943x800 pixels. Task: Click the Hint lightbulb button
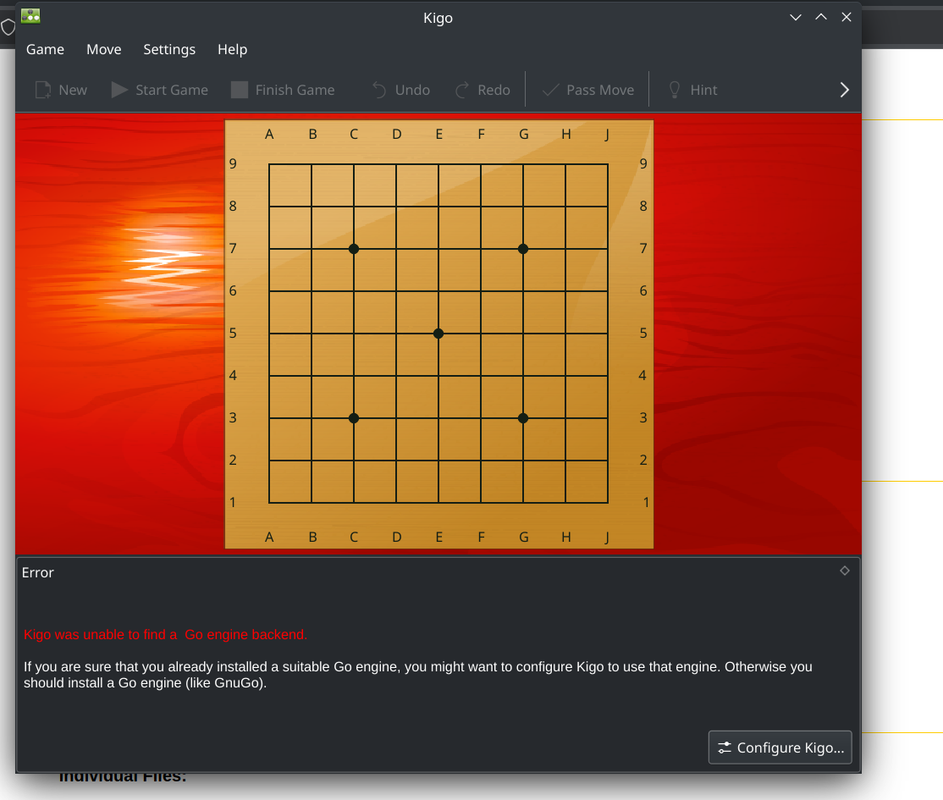pos(693,90)
